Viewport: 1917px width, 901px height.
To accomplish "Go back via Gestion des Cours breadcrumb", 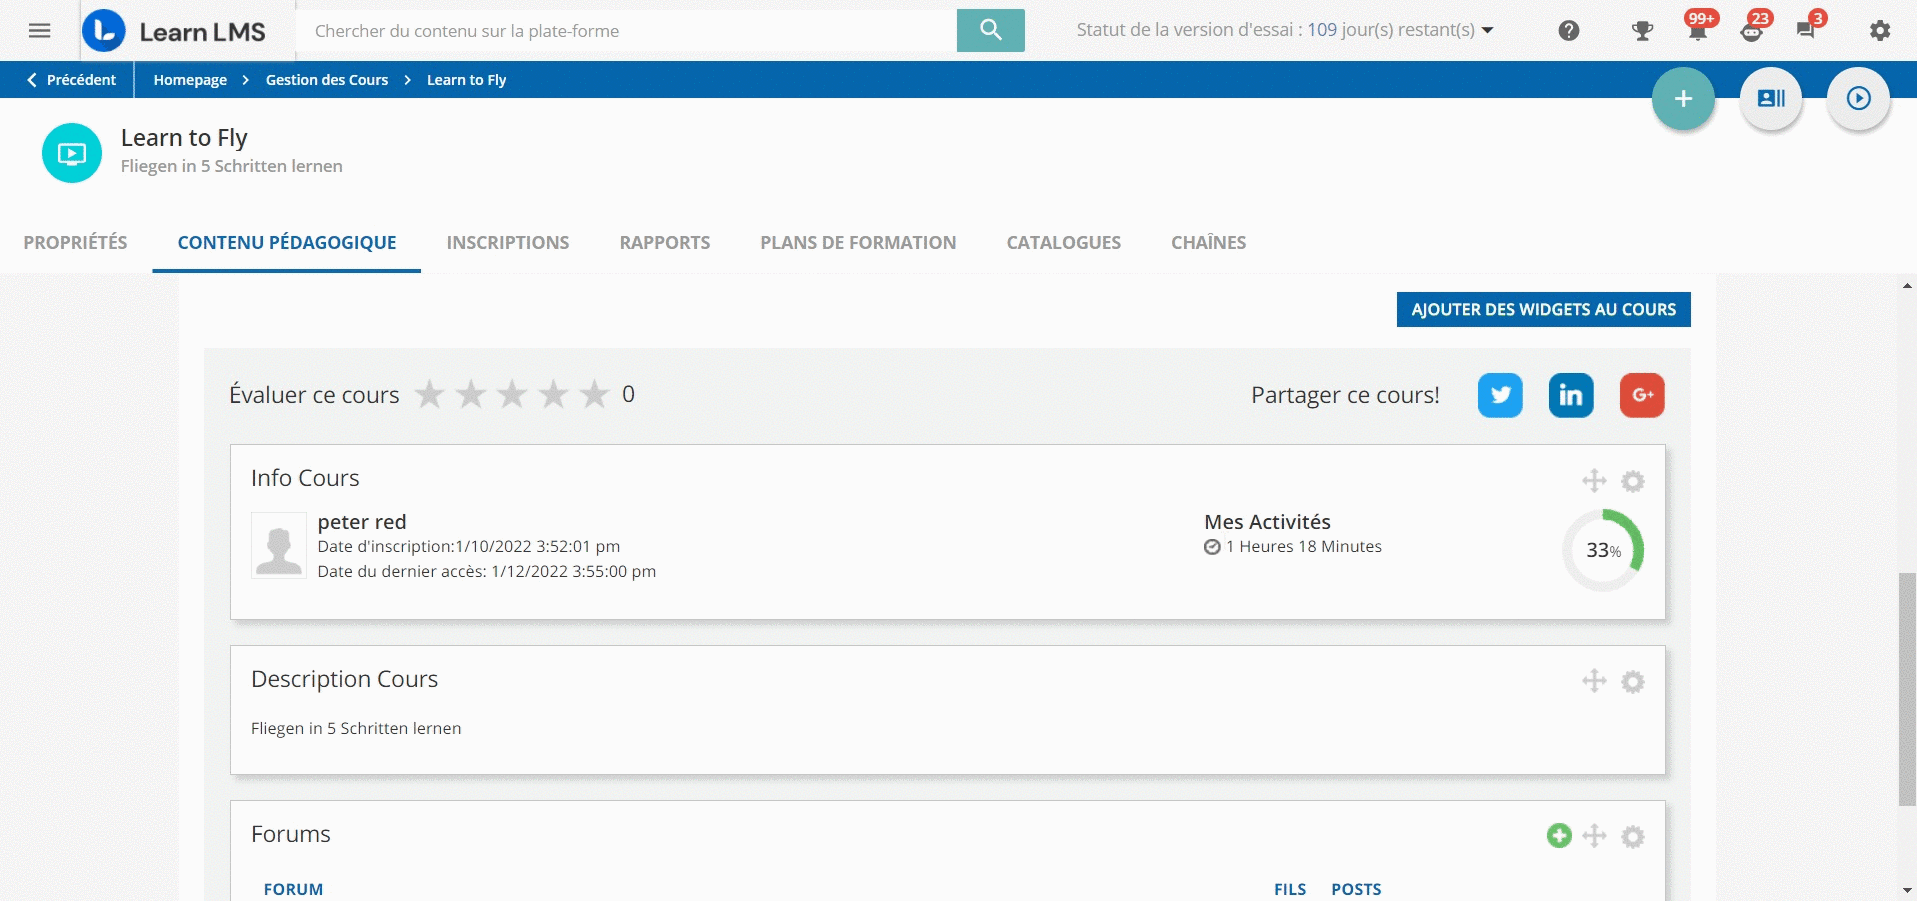I will [x=326, y=79].
